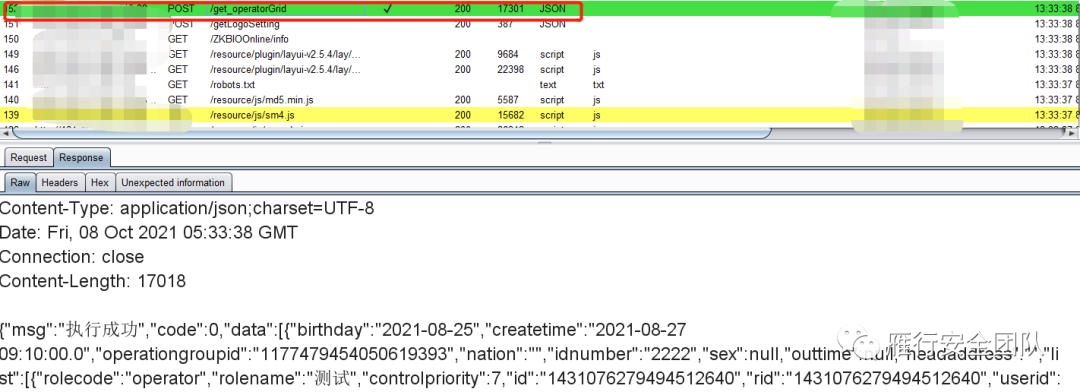Click the checkmark in the get_operatorGrid row

click(x=387, y=9)
